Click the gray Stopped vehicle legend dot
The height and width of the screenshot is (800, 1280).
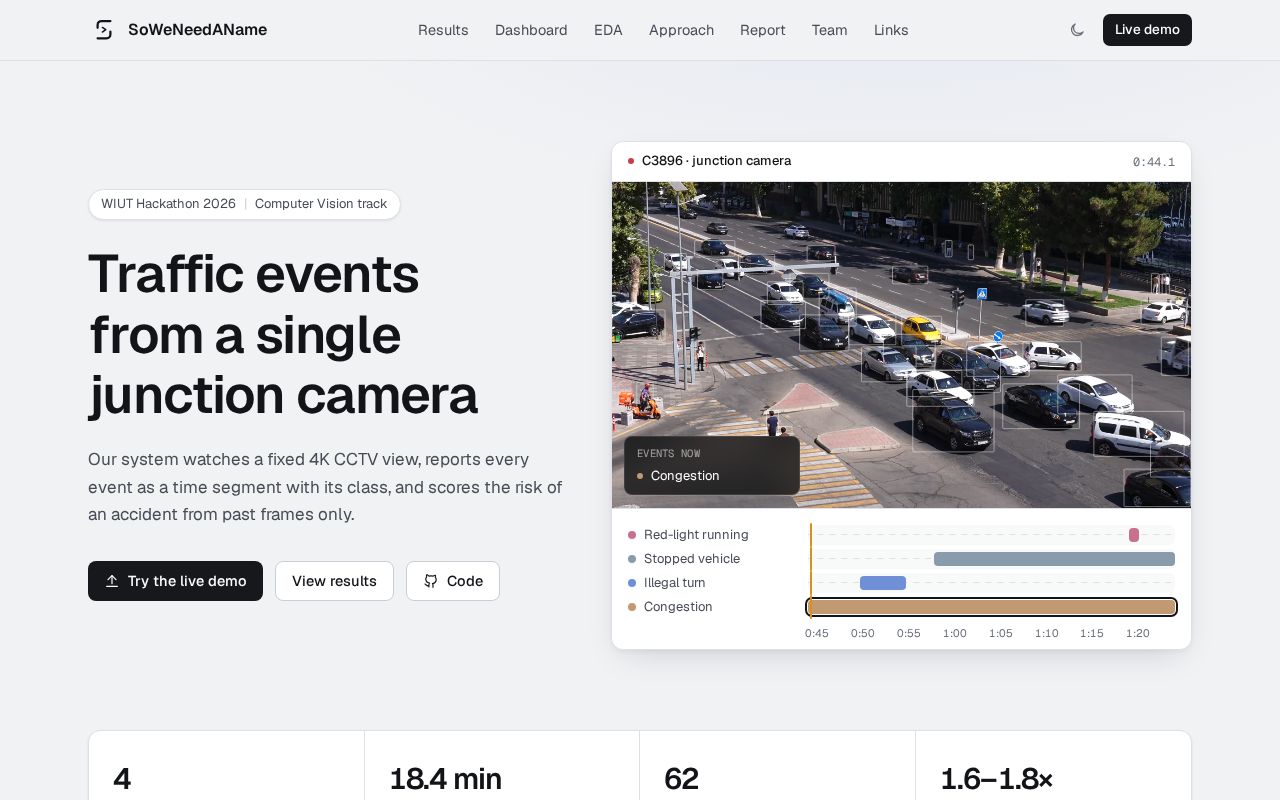632,559
